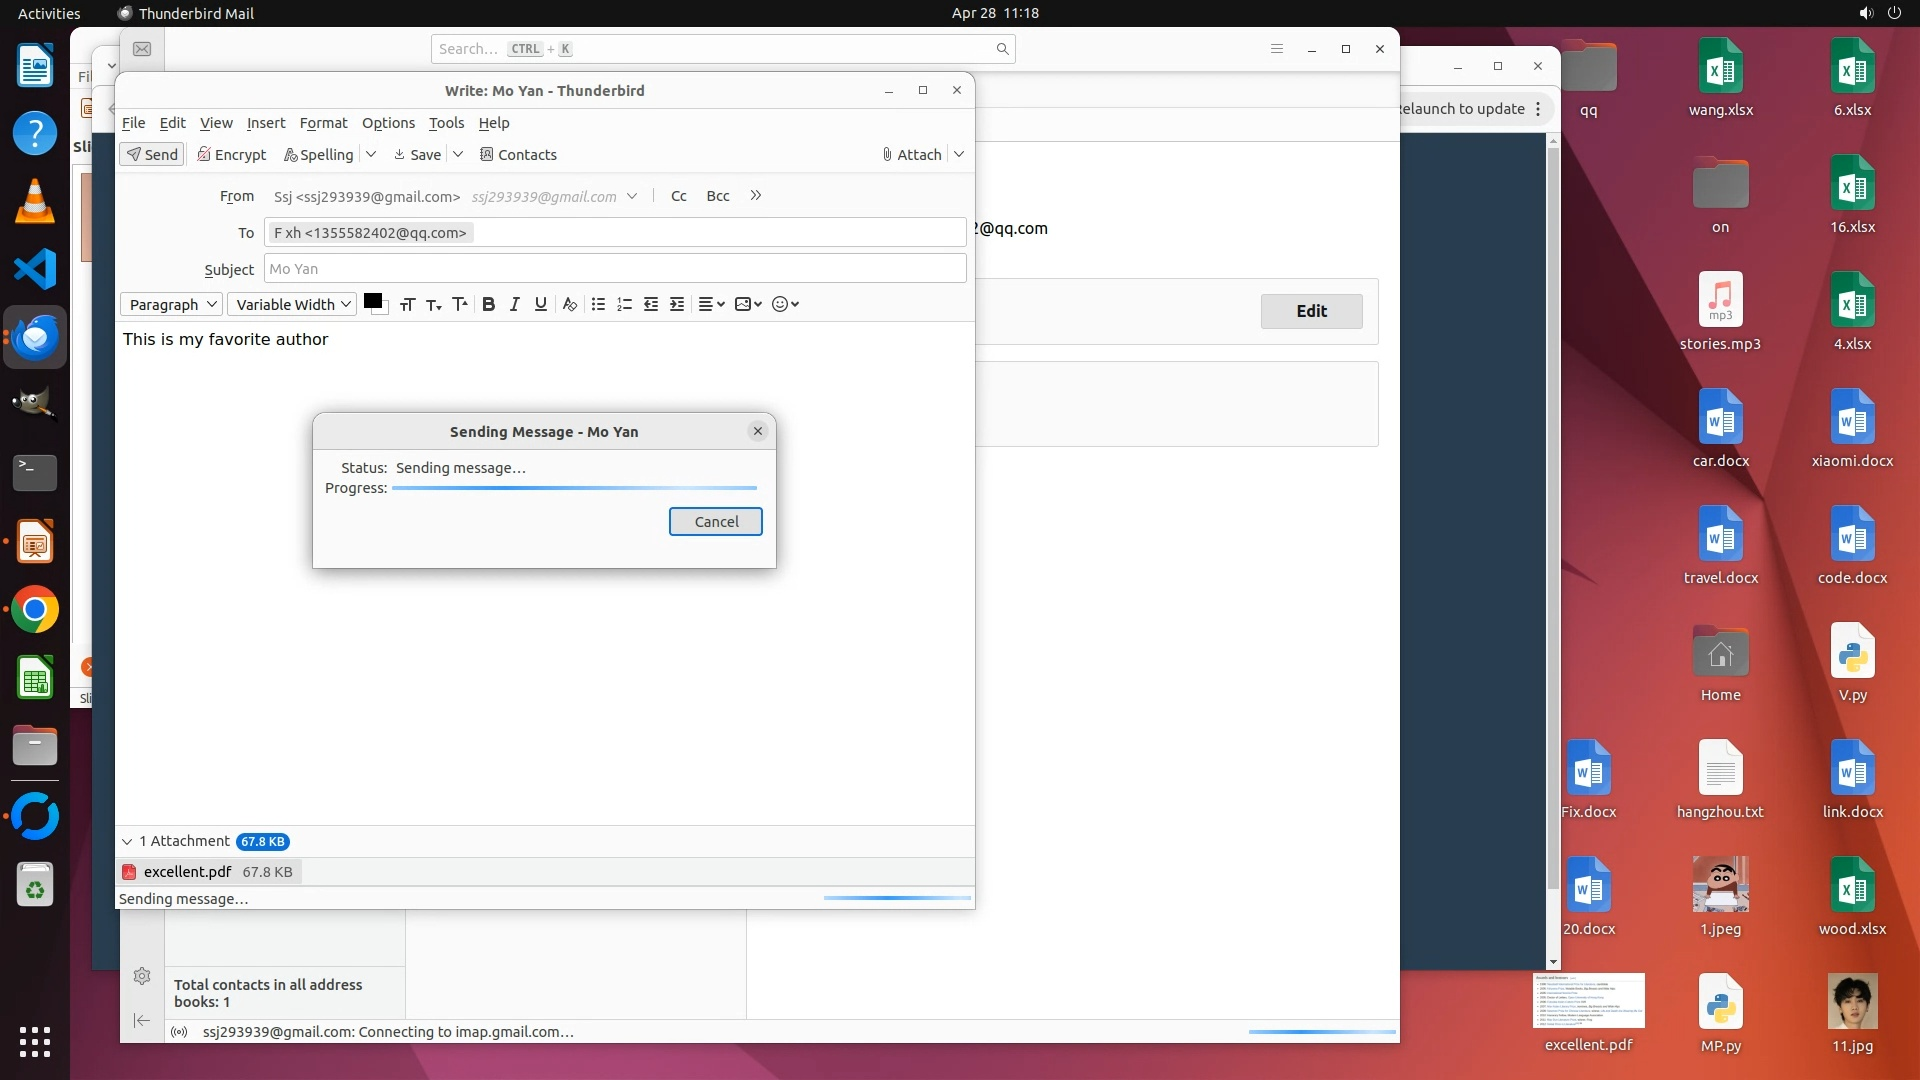Screen dimensions: 1920x1080
Task: Open the Format menu
Action: 323,122
